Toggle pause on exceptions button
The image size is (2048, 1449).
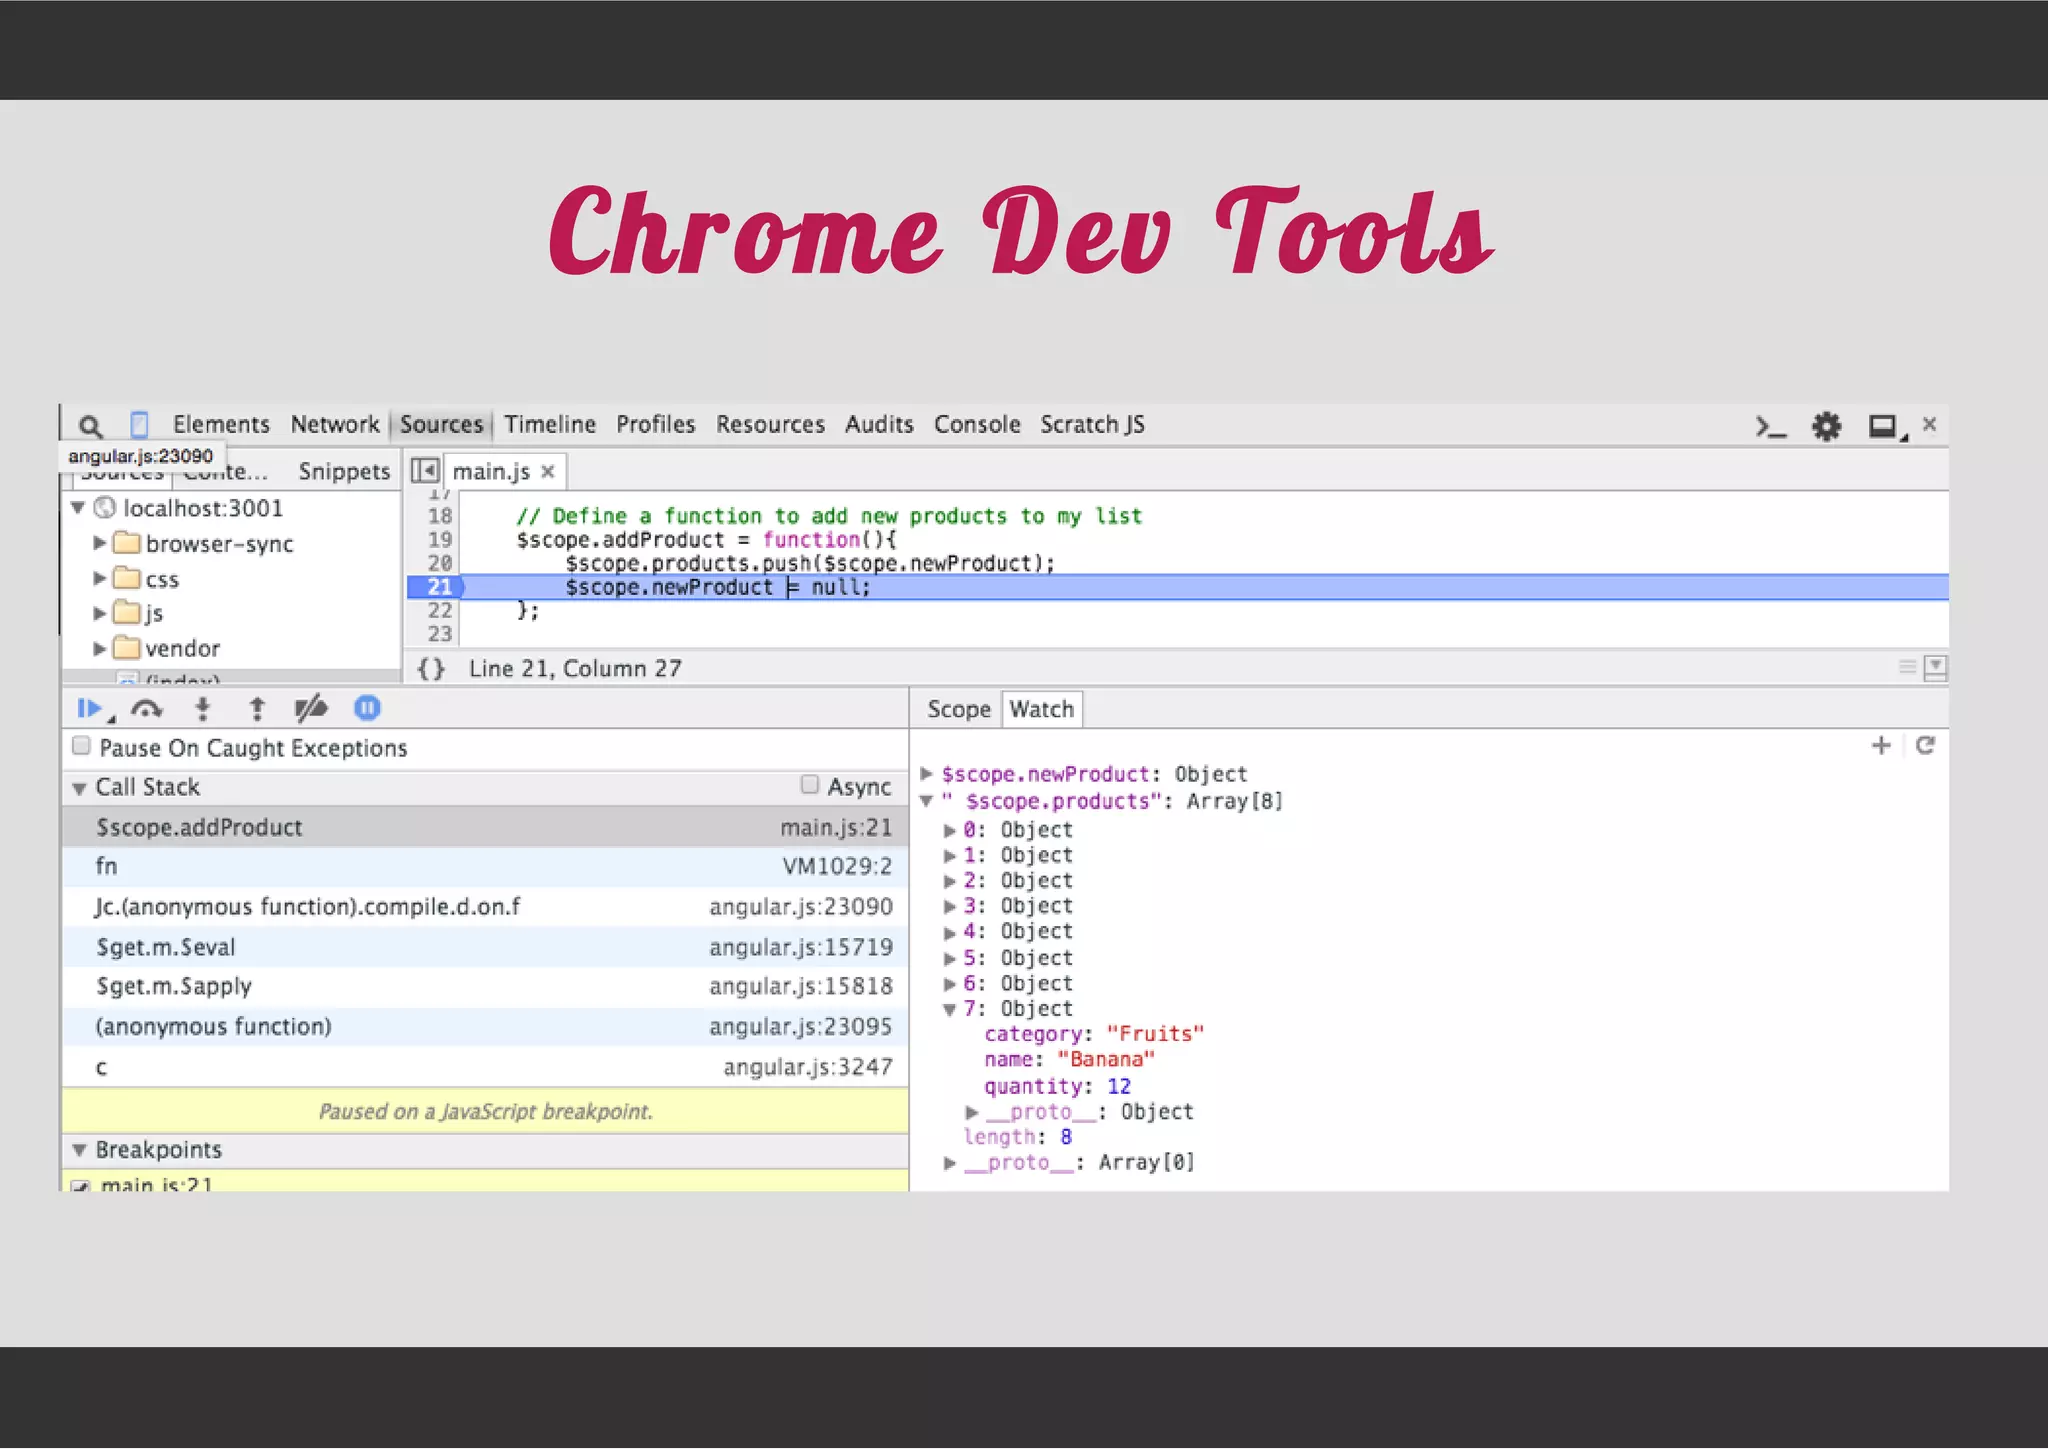(367, 708)
